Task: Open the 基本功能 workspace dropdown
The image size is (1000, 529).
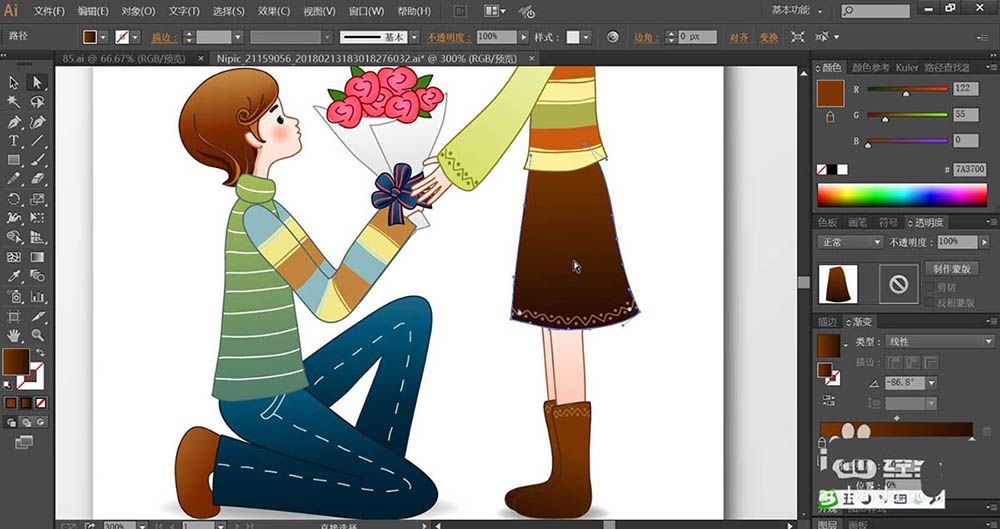Action: (x=796, y=10)
